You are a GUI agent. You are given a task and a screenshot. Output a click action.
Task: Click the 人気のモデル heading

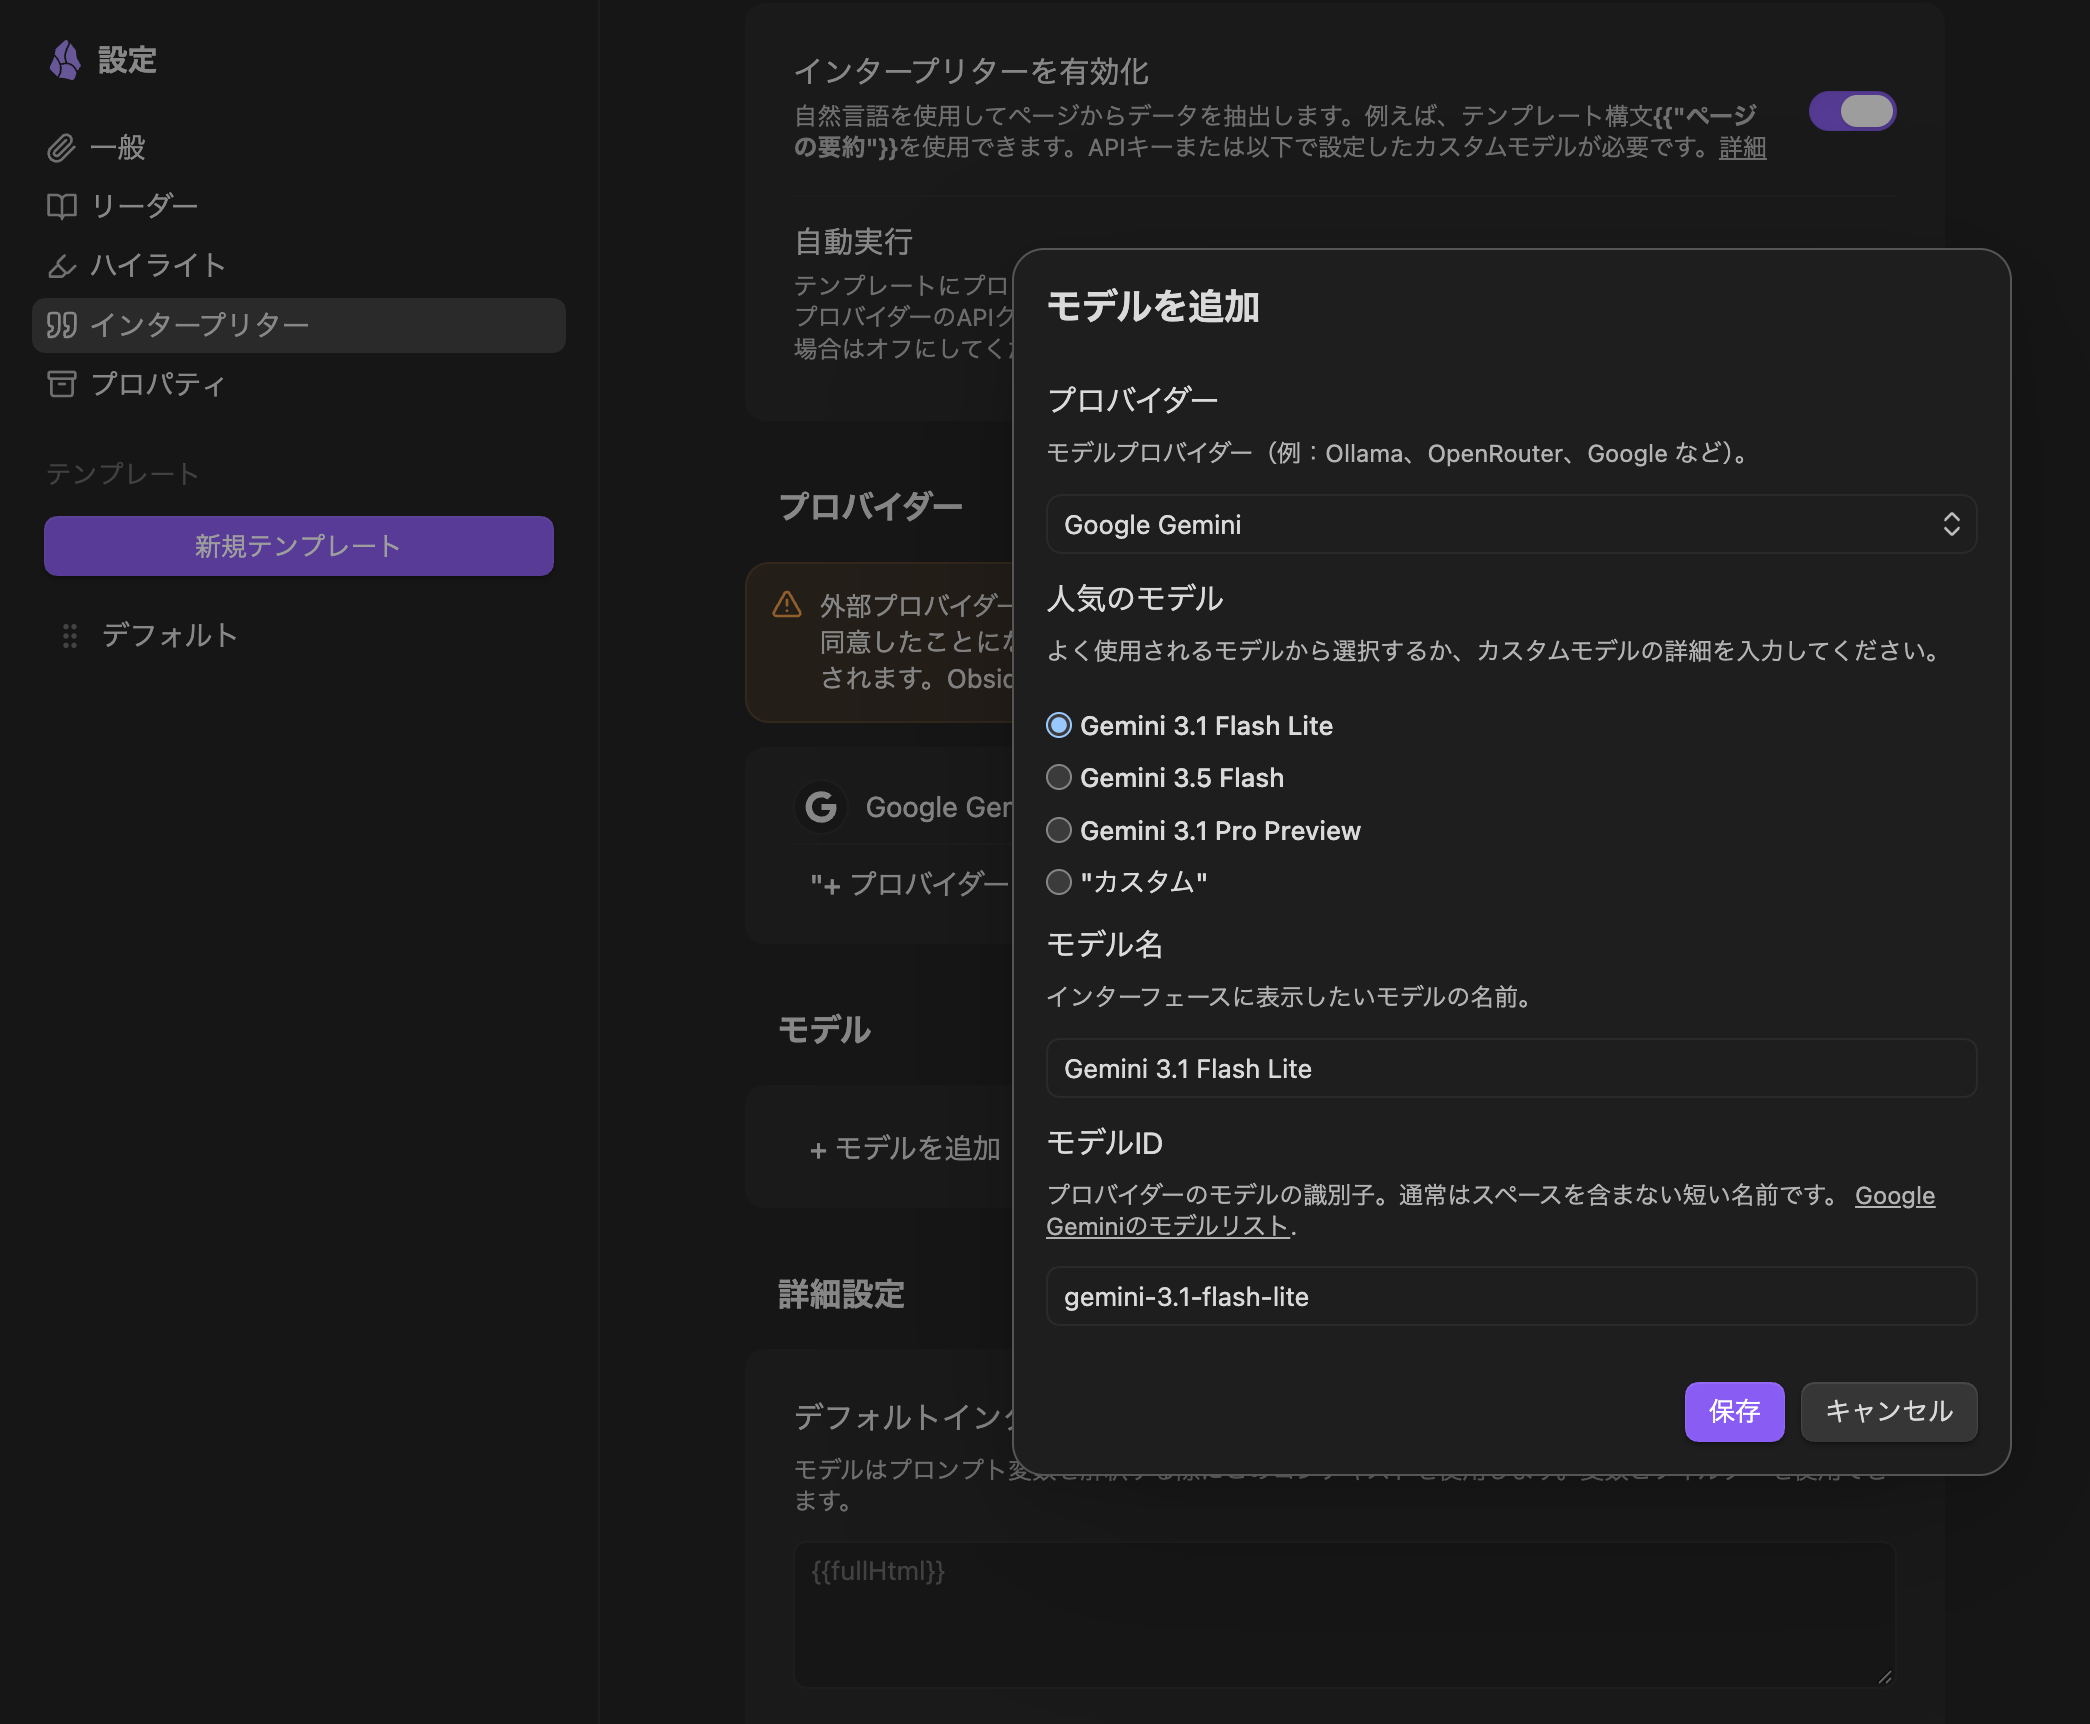(1135, 599)
